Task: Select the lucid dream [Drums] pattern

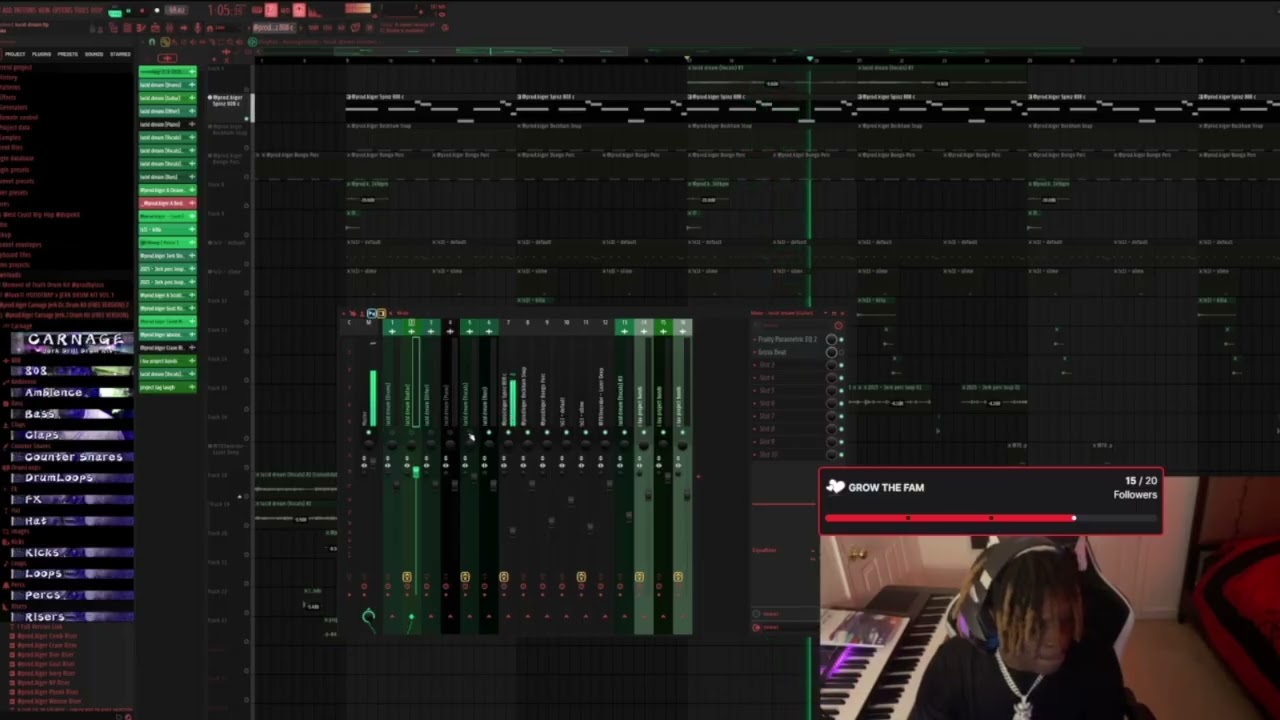Action: tap(168, 85)
